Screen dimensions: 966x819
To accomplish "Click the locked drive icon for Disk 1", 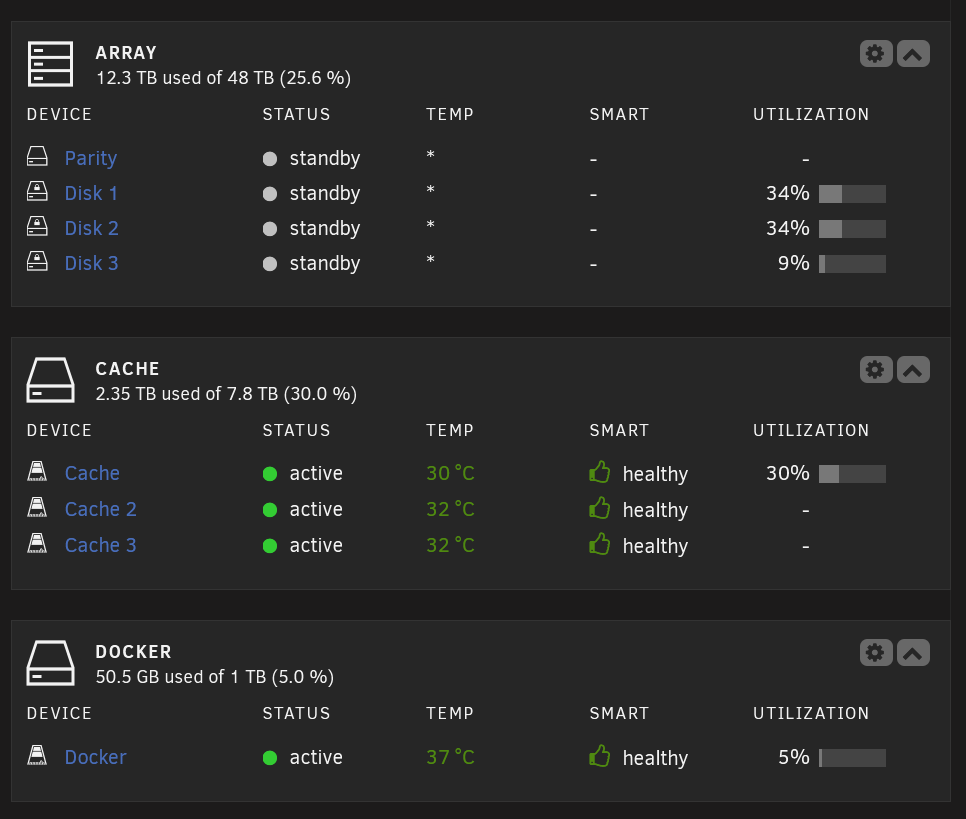I will coord(37,192).
